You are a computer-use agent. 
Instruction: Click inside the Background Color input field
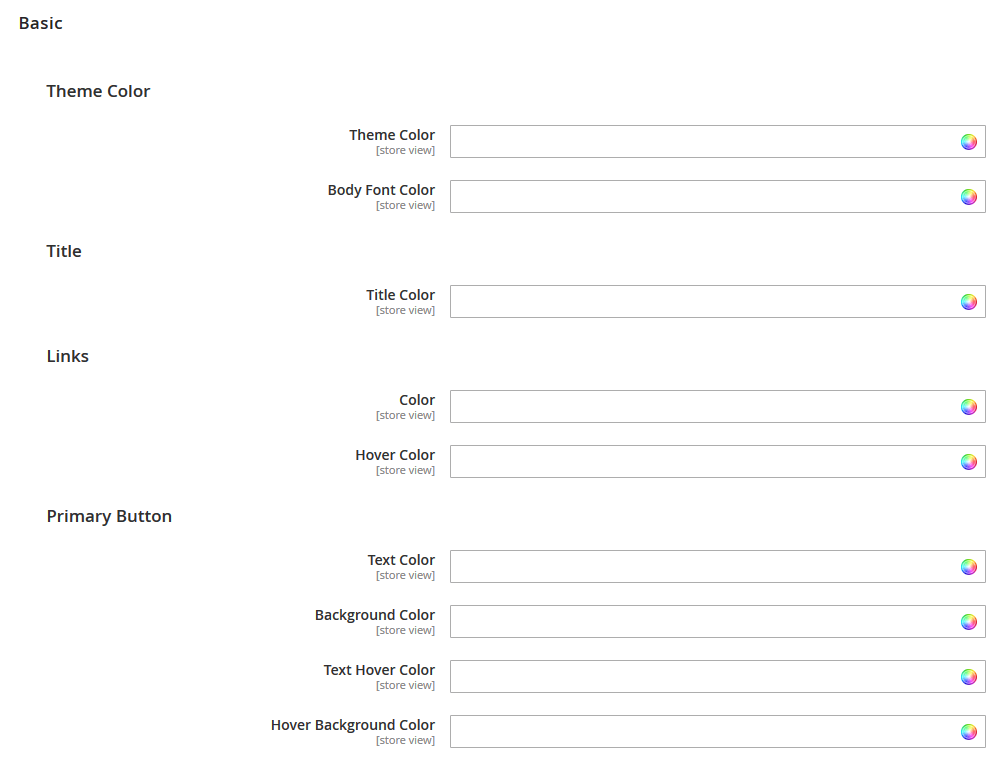700,621
